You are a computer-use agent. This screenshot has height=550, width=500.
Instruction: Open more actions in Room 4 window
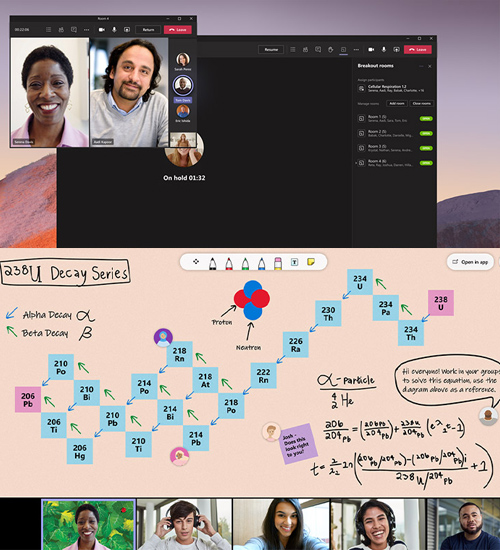(86, 30)
